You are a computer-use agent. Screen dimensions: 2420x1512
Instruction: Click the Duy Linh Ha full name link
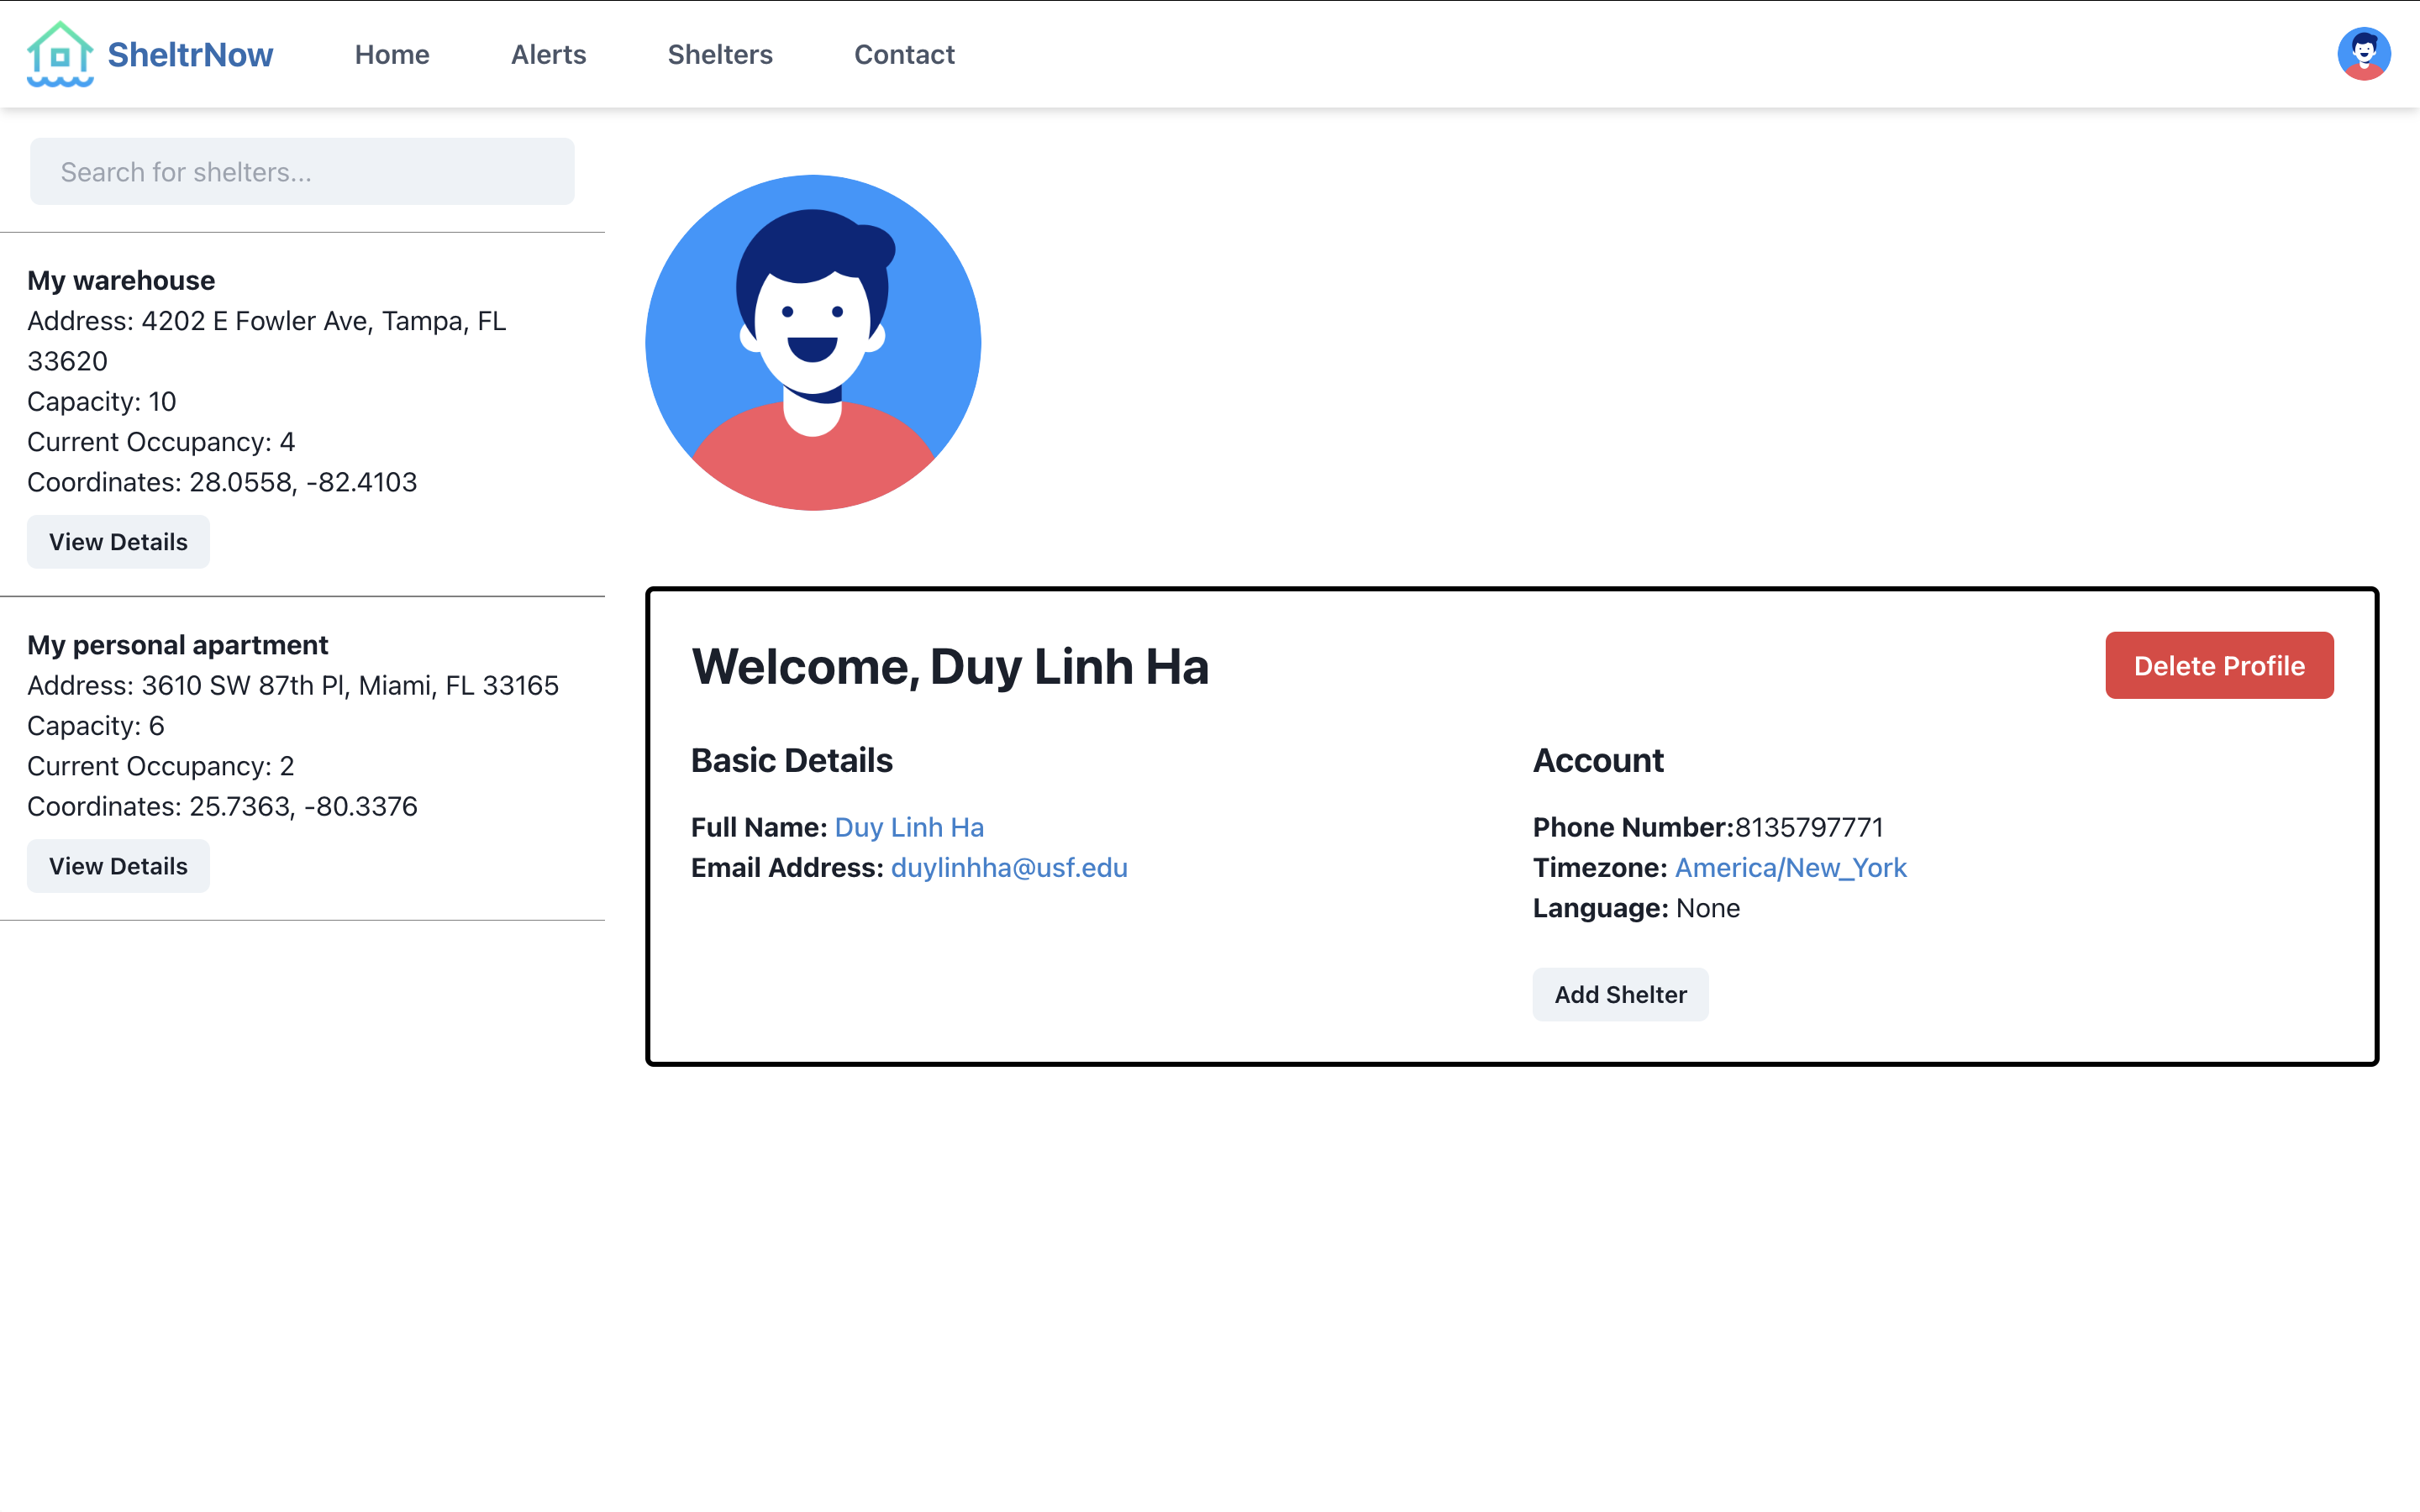[x=909, y=828]
